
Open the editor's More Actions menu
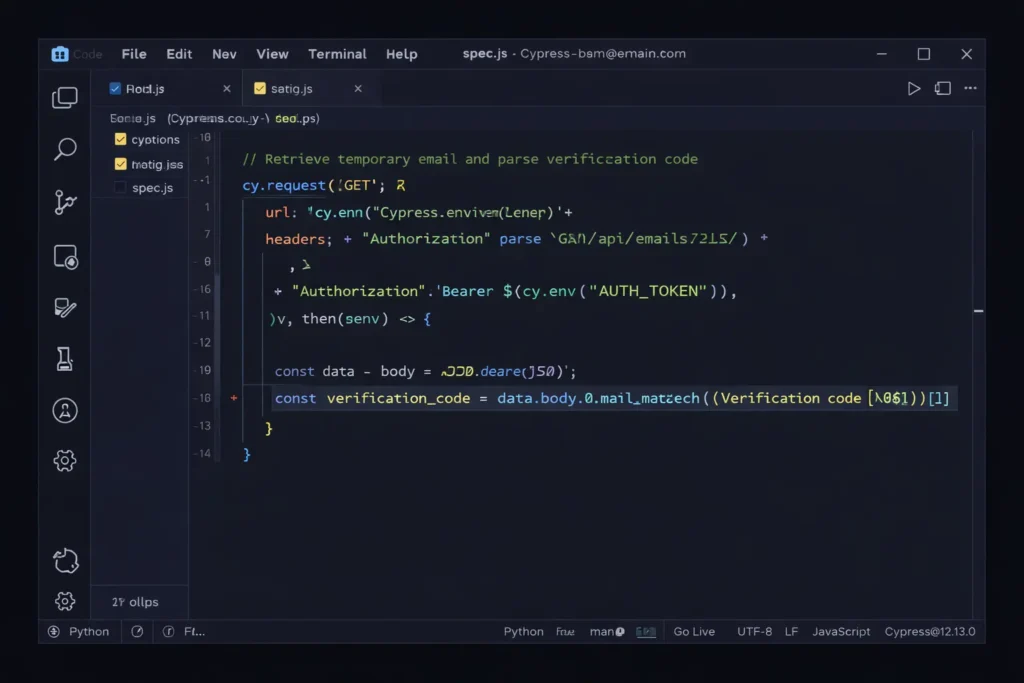(969, 88)
